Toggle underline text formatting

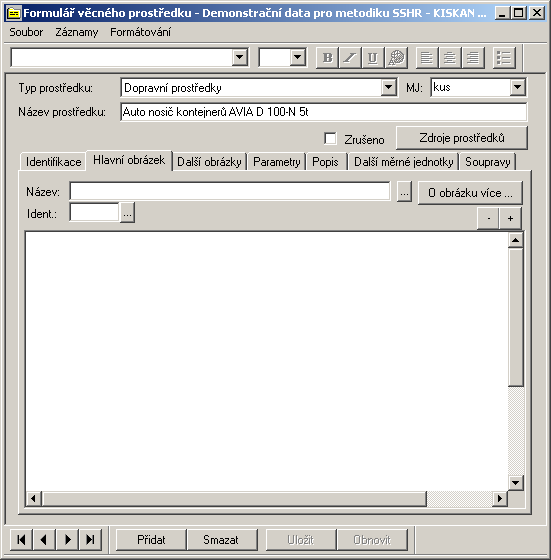pyautogui.click(x=372, y=58)
